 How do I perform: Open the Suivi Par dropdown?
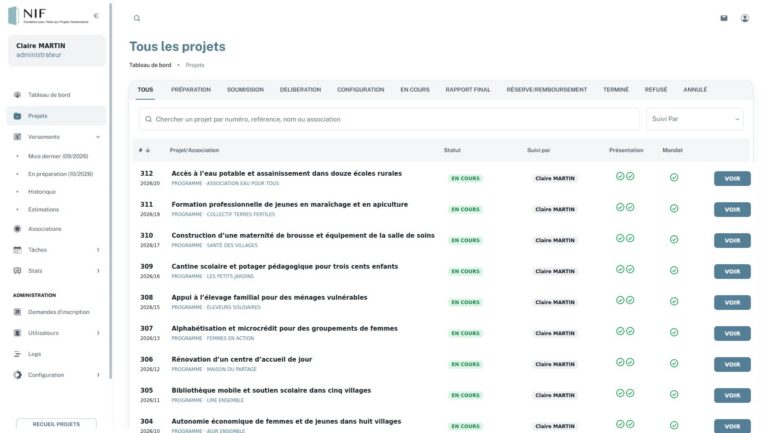[x=695, y=119]
